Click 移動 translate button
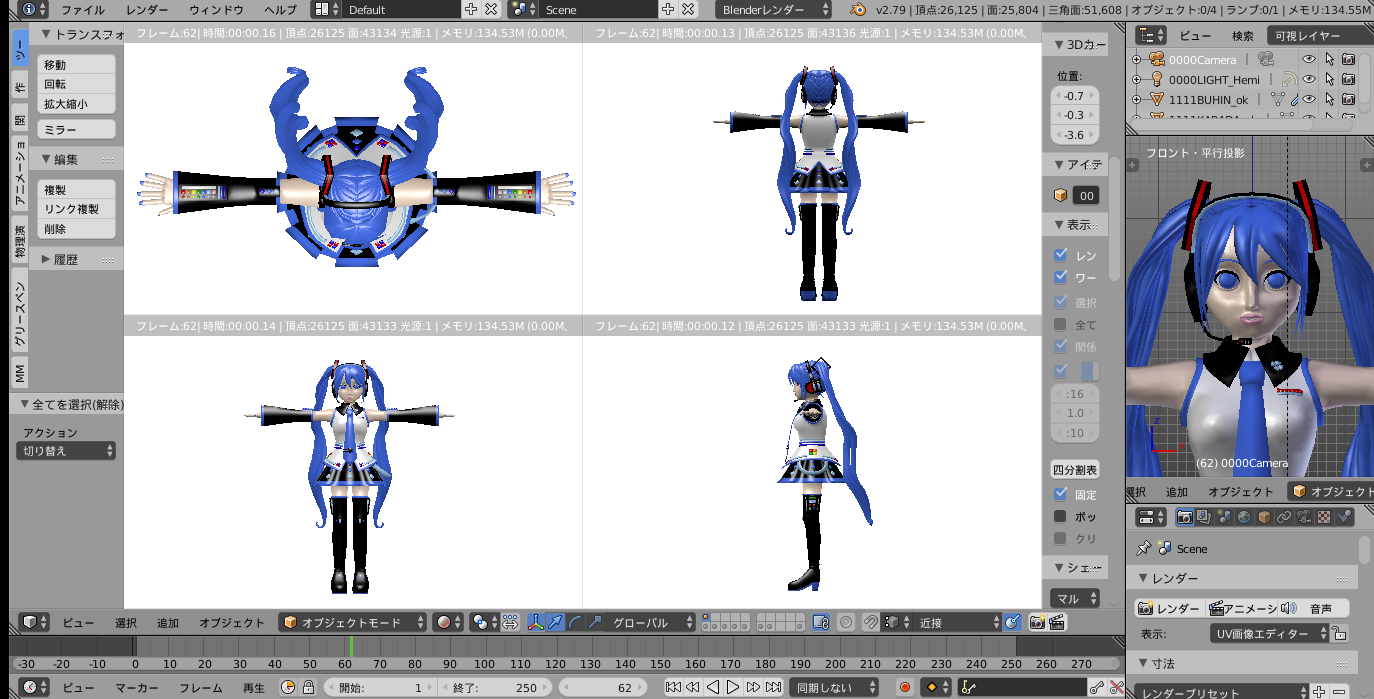This screenshot has height=699, width=1374. [77, 64]
